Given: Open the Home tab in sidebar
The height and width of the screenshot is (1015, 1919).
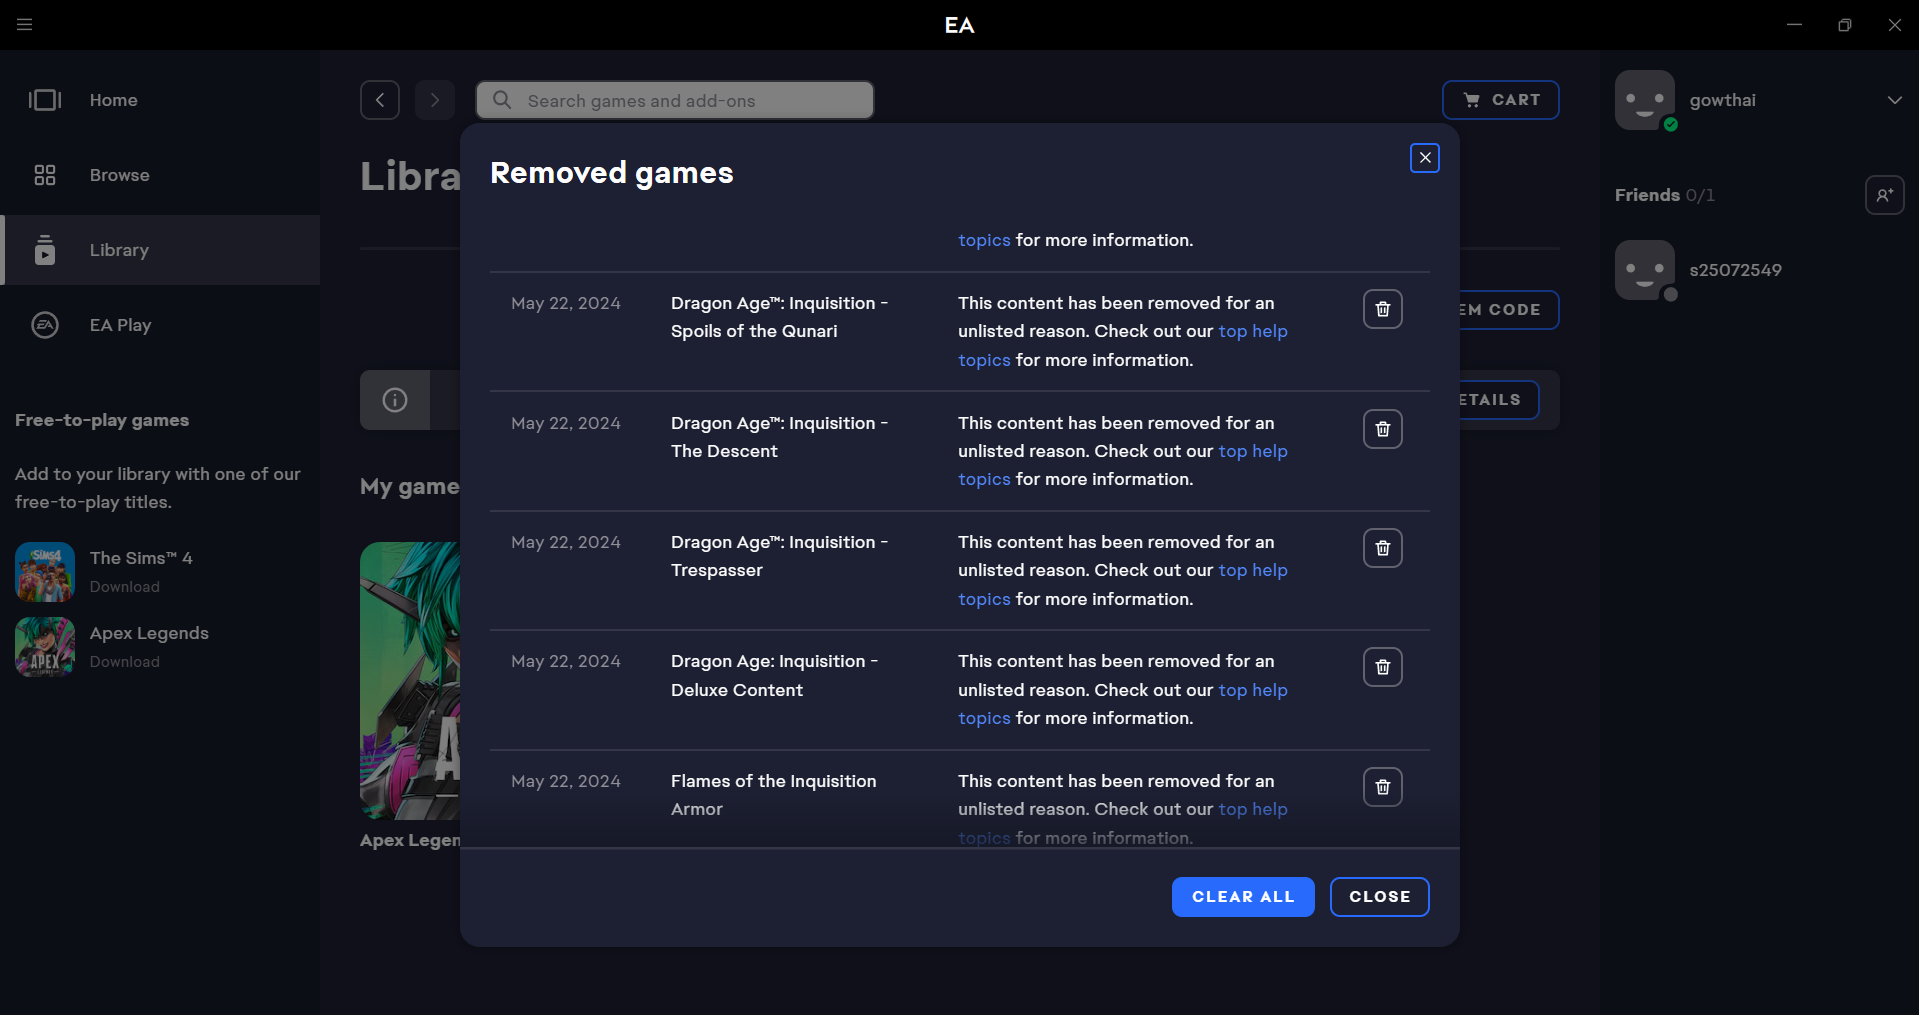Looking at the screenshot, I should (x=113, y=100).
